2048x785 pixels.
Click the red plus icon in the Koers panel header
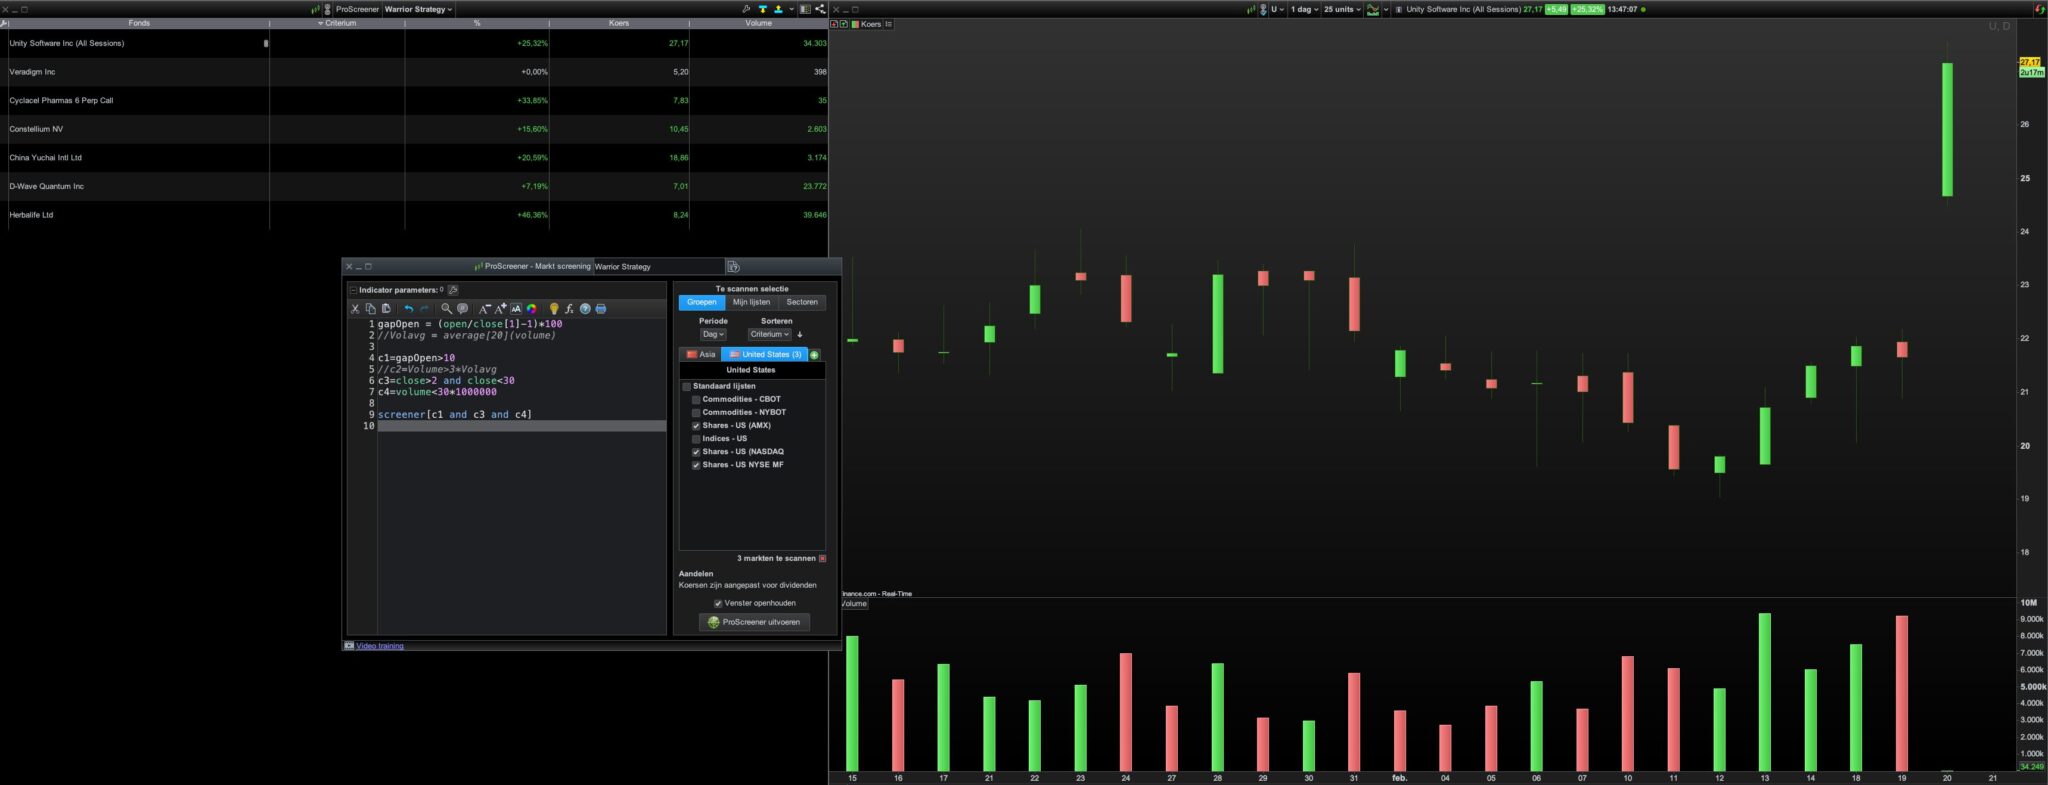click(835, 24)
